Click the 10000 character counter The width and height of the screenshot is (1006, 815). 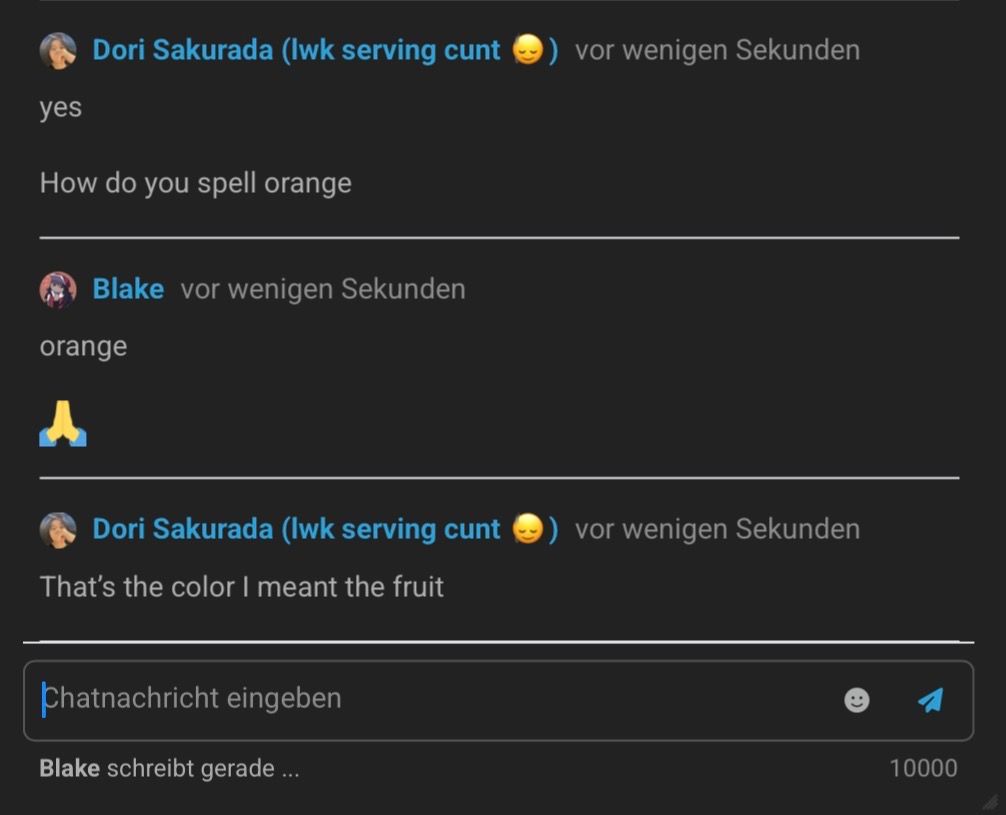(923, 769)
